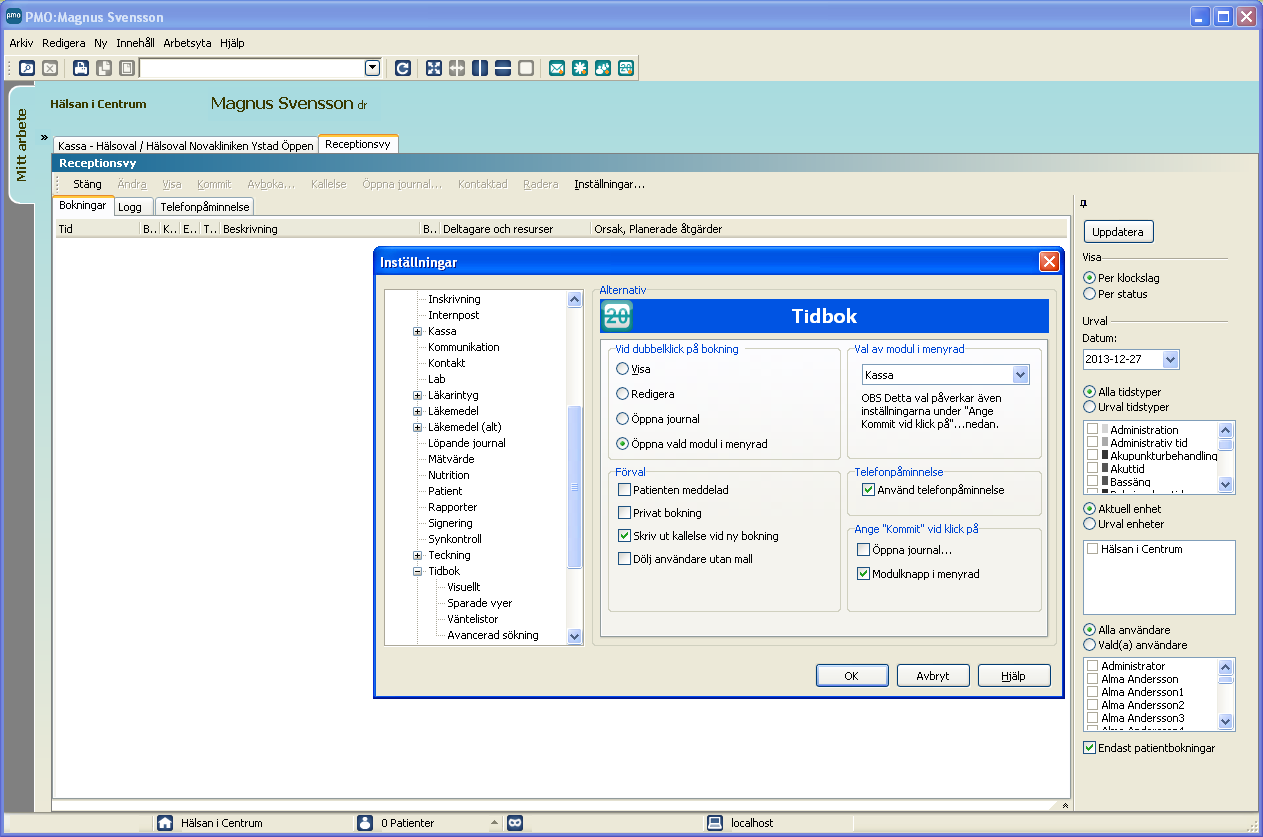Select the horizontal split layout icon
The width and height of the screenshot is (1263, 837).
pos(503,68)
